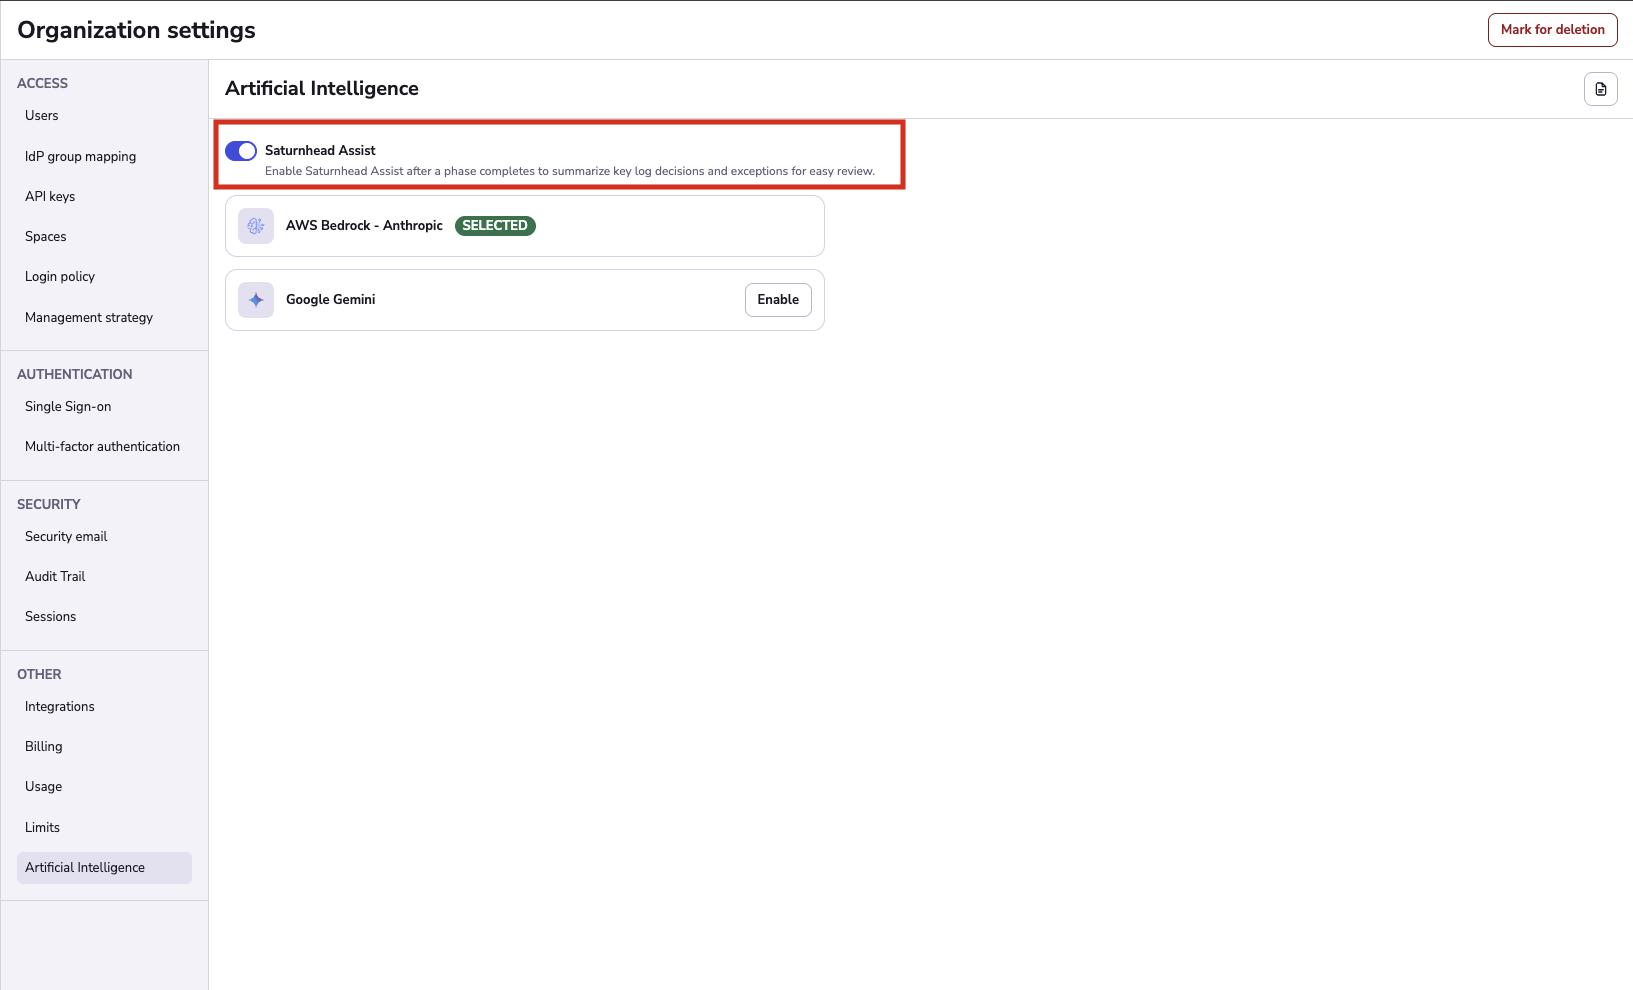The height and width of the screenshot is (990, 1633).
Task: Open the Audit Trail
Action: (54, 576)
